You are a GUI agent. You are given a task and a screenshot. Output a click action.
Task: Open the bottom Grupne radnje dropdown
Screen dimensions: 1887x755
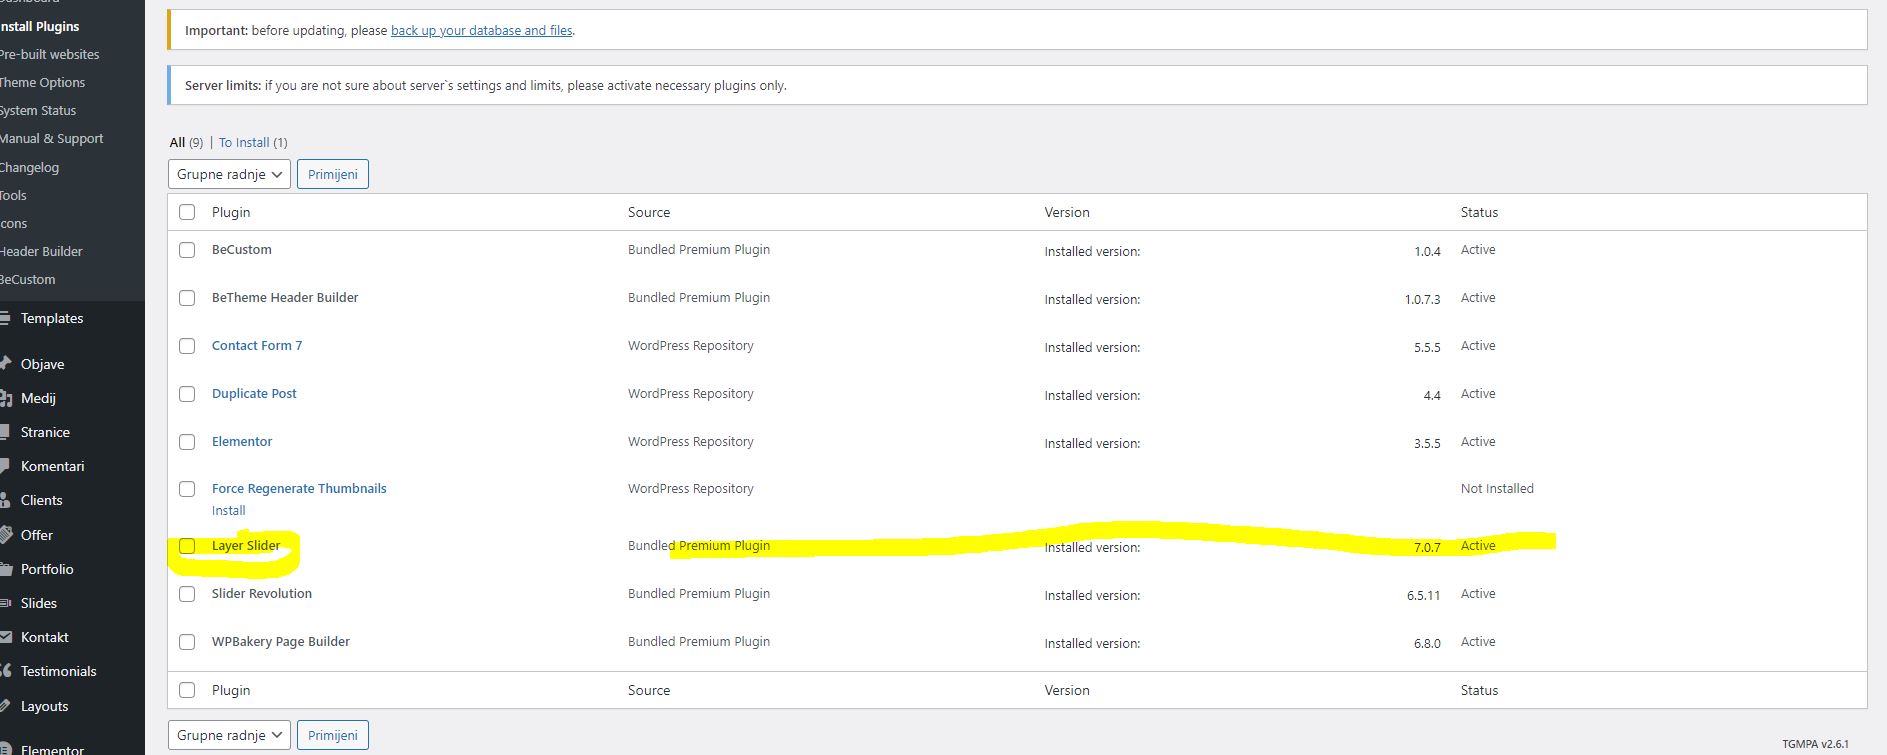[x=229, y=735]
